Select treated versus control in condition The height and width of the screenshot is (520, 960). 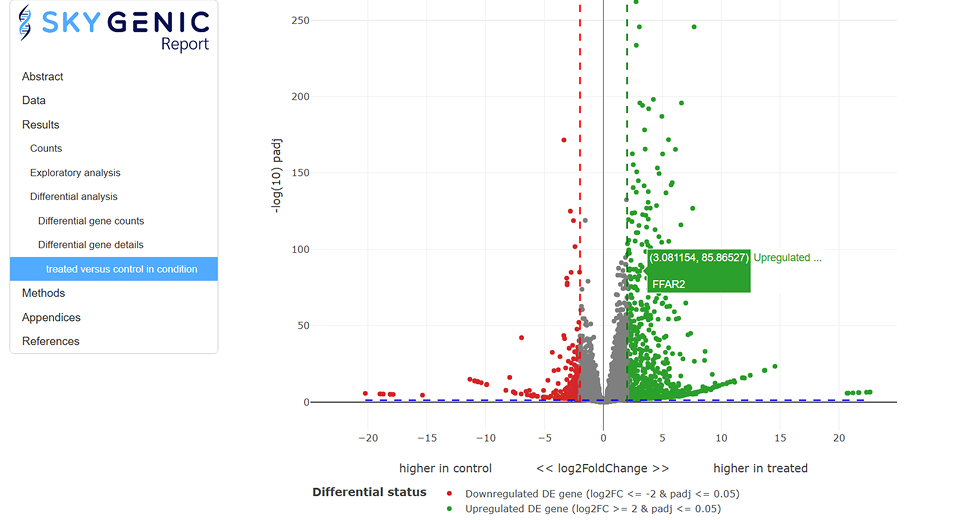pyautogui.click(x=121, y=269)
